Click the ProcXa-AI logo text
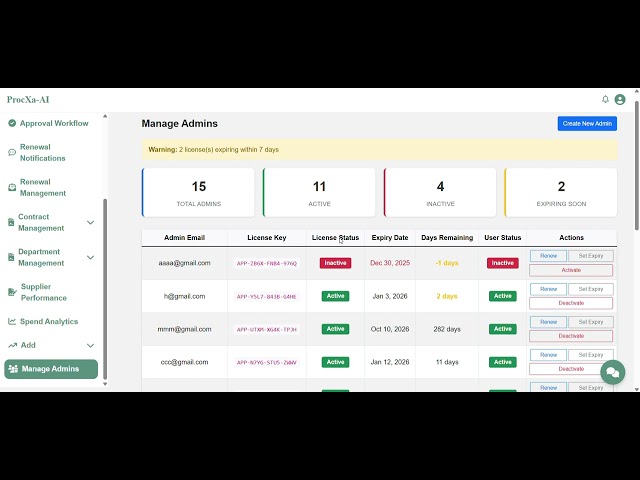 click(28, 100)
